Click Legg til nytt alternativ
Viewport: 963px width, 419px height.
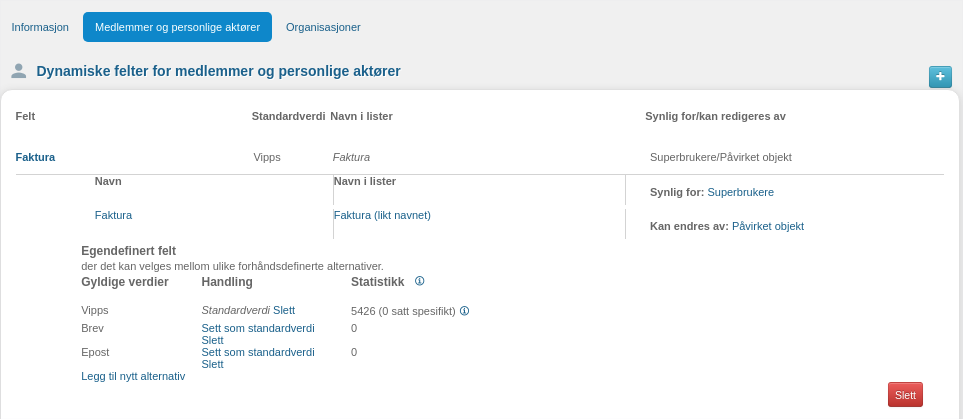(133, 376)
